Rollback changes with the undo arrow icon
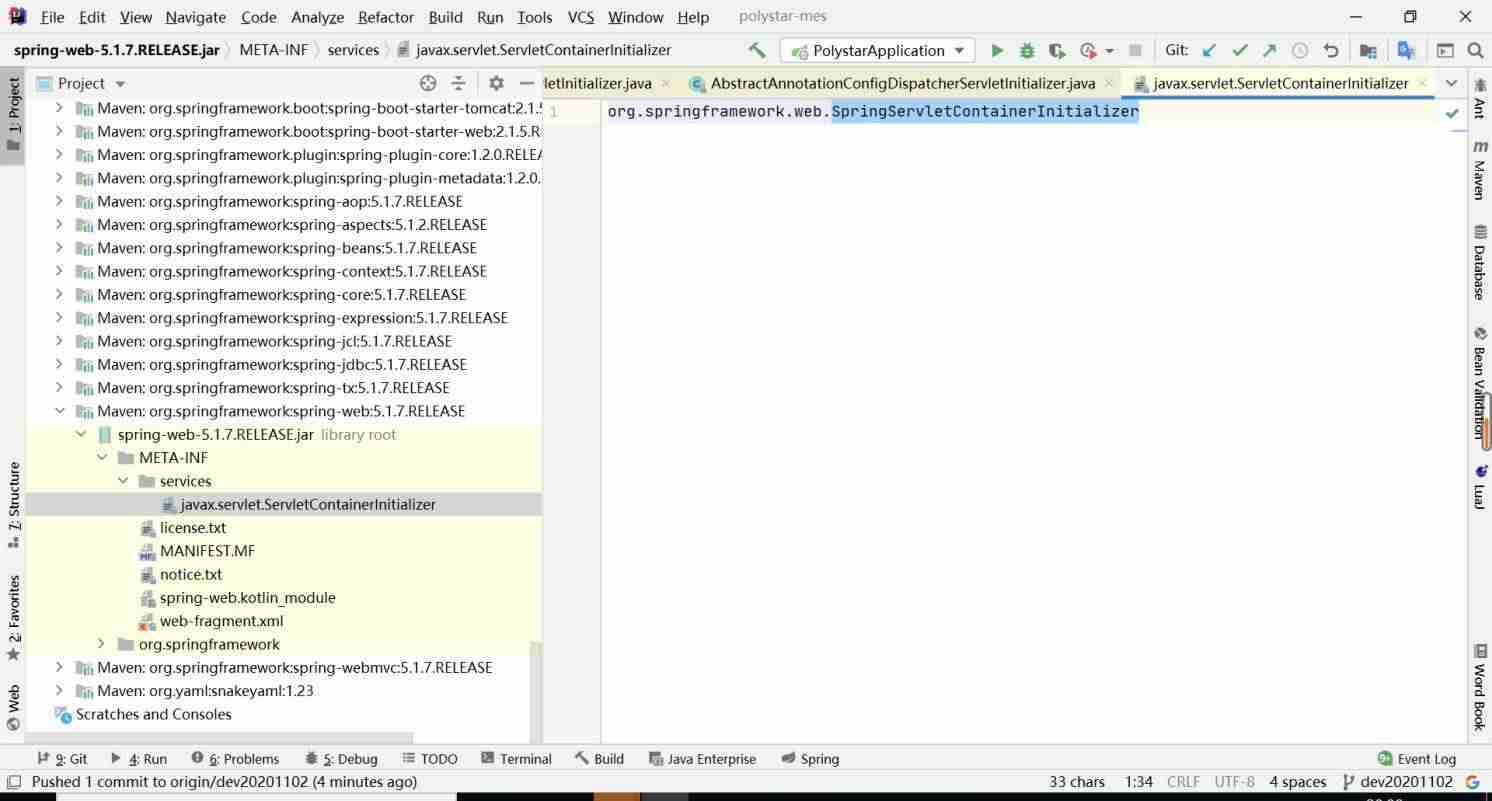 coord(1331,50)
